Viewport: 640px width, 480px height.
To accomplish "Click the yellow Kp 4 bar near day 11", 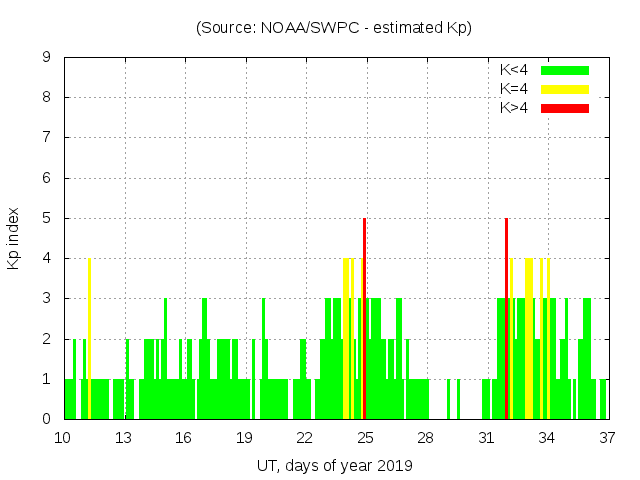I will [x=89, y=340].
